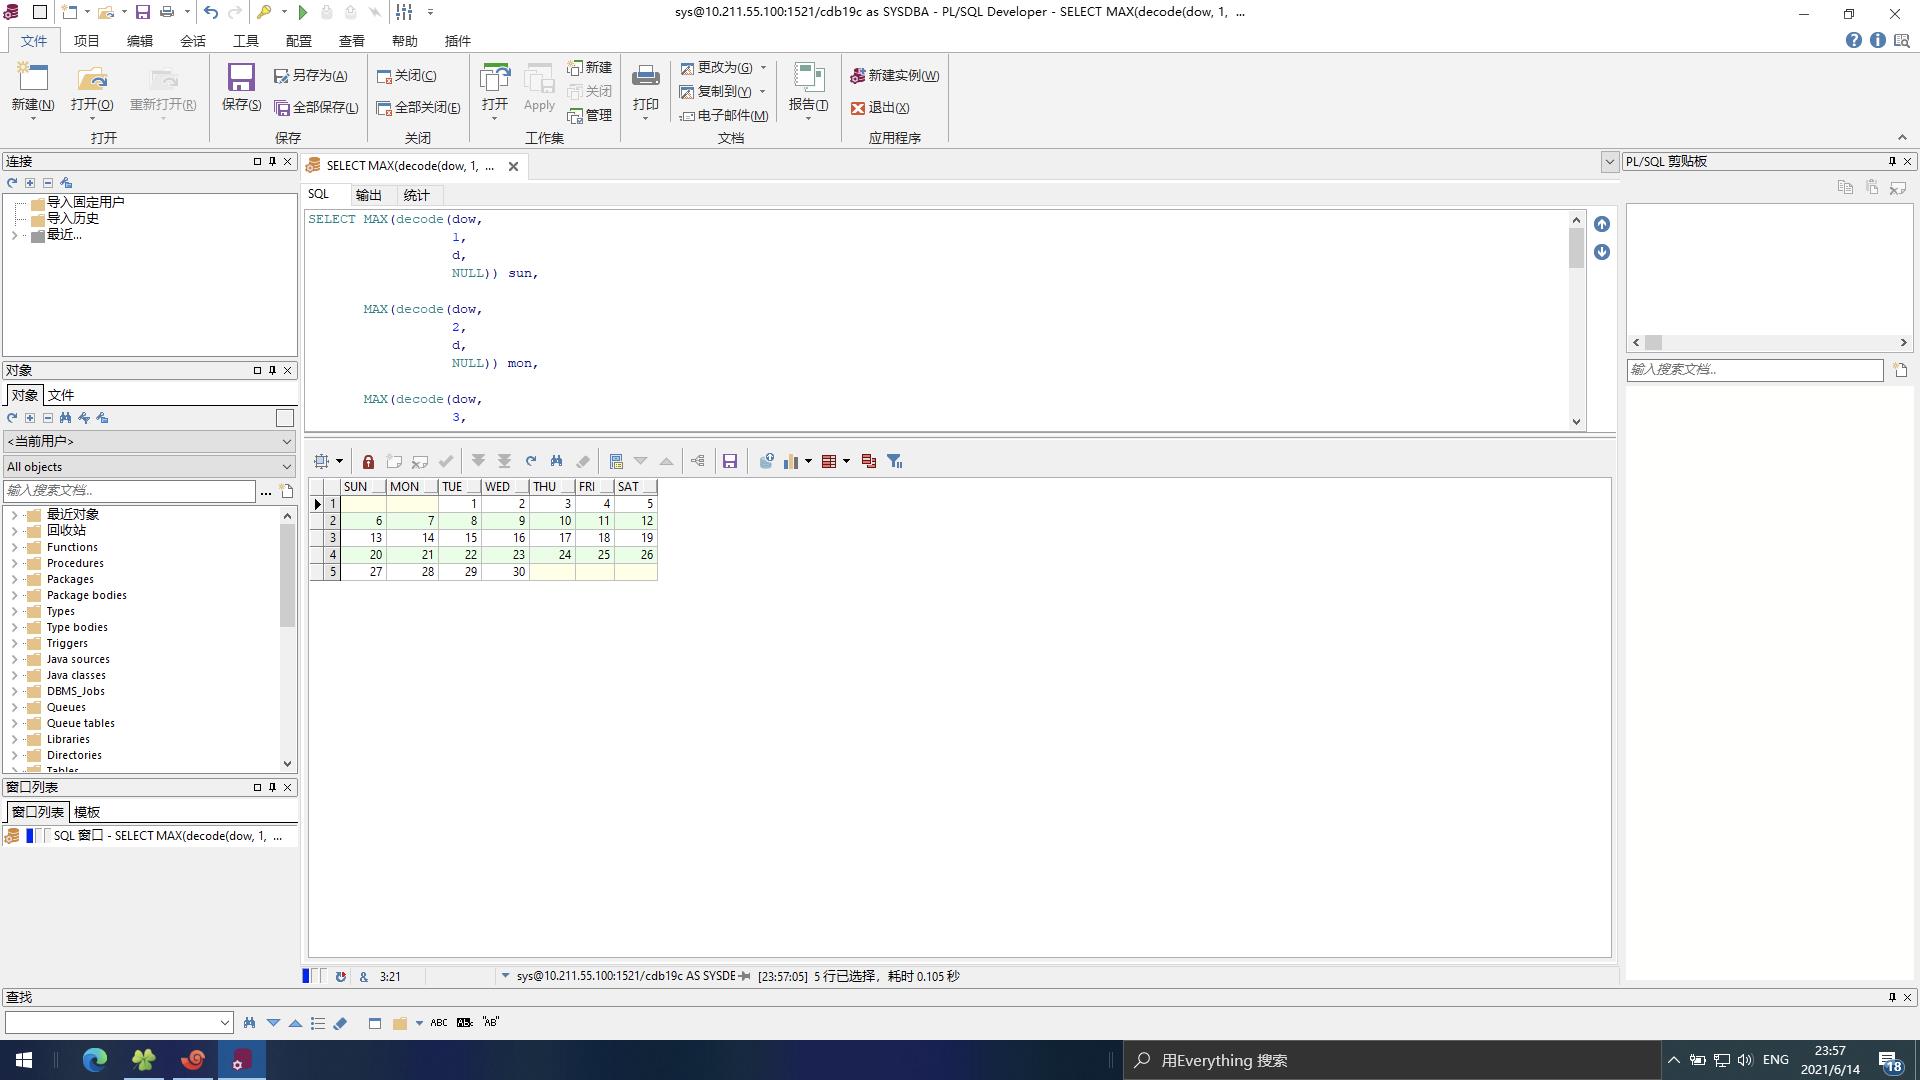Viewport: 1920px width, 1080px height.
Task: Click the Commit transaction icon
Action: click(447, 460)
